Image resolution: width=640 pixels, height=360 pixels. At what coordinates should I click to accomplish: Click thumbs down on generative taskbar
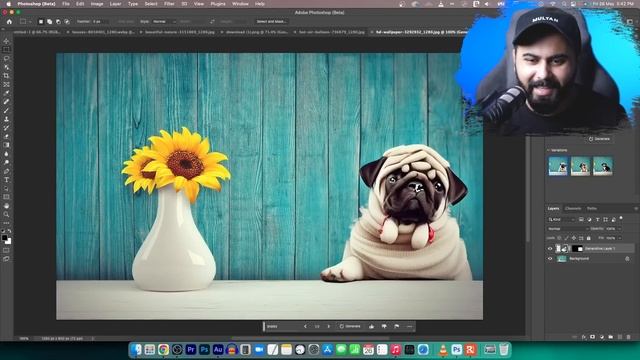(384, 327)
